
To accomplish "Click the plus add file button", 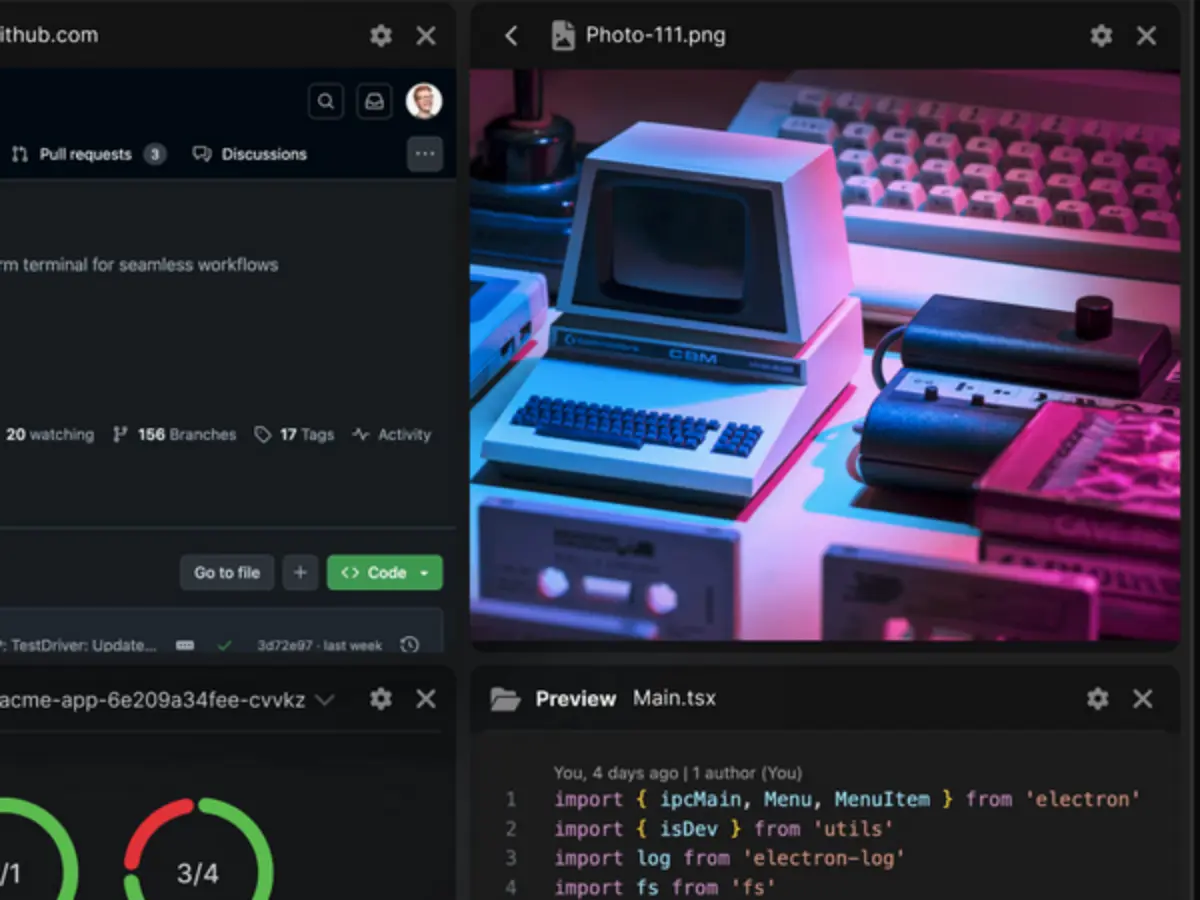I will (300, 573).
